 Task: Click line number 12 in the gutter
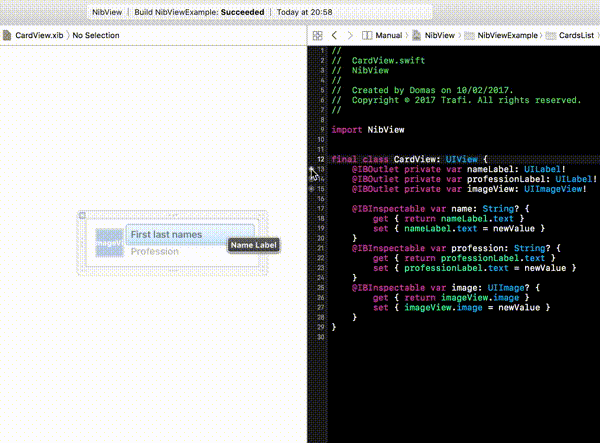tap(321, 159)
